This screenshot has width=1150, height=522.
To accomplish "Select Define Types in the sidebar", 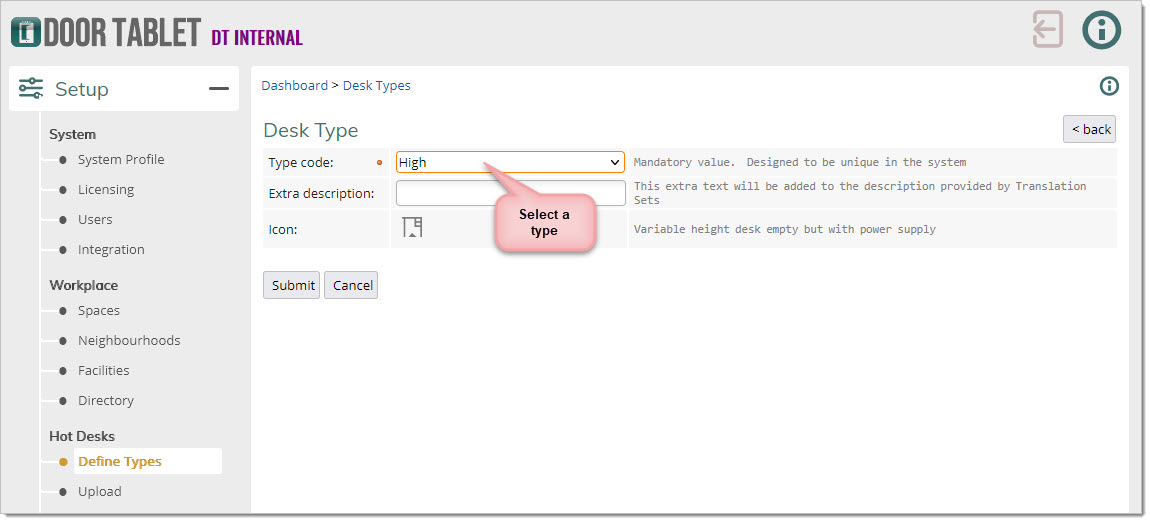I will [120, 462].
